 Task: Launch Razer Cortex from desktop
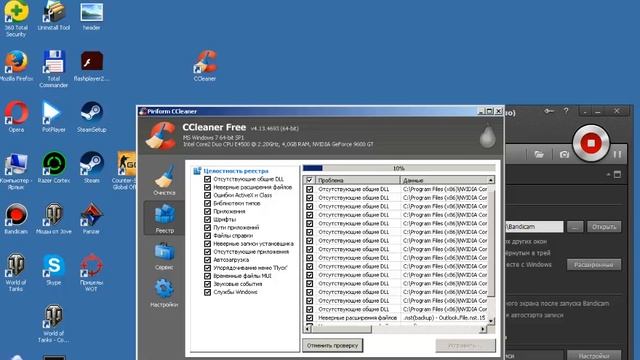click(x=53, y=168)
